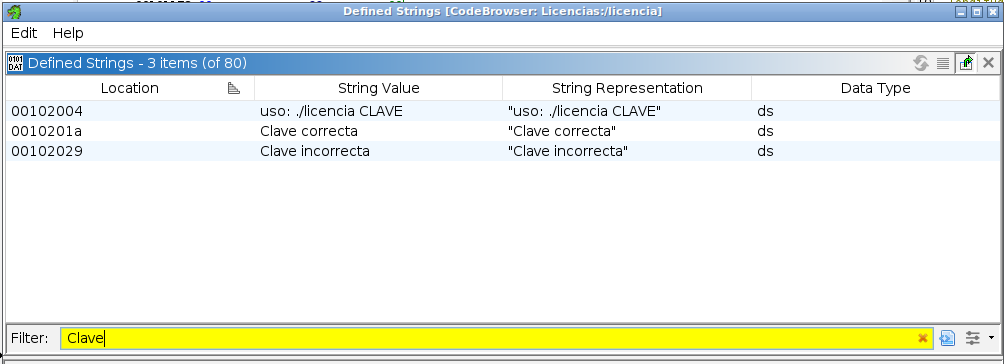Sort by the Location column header
1004x364 pixels.
pos(130,88)
